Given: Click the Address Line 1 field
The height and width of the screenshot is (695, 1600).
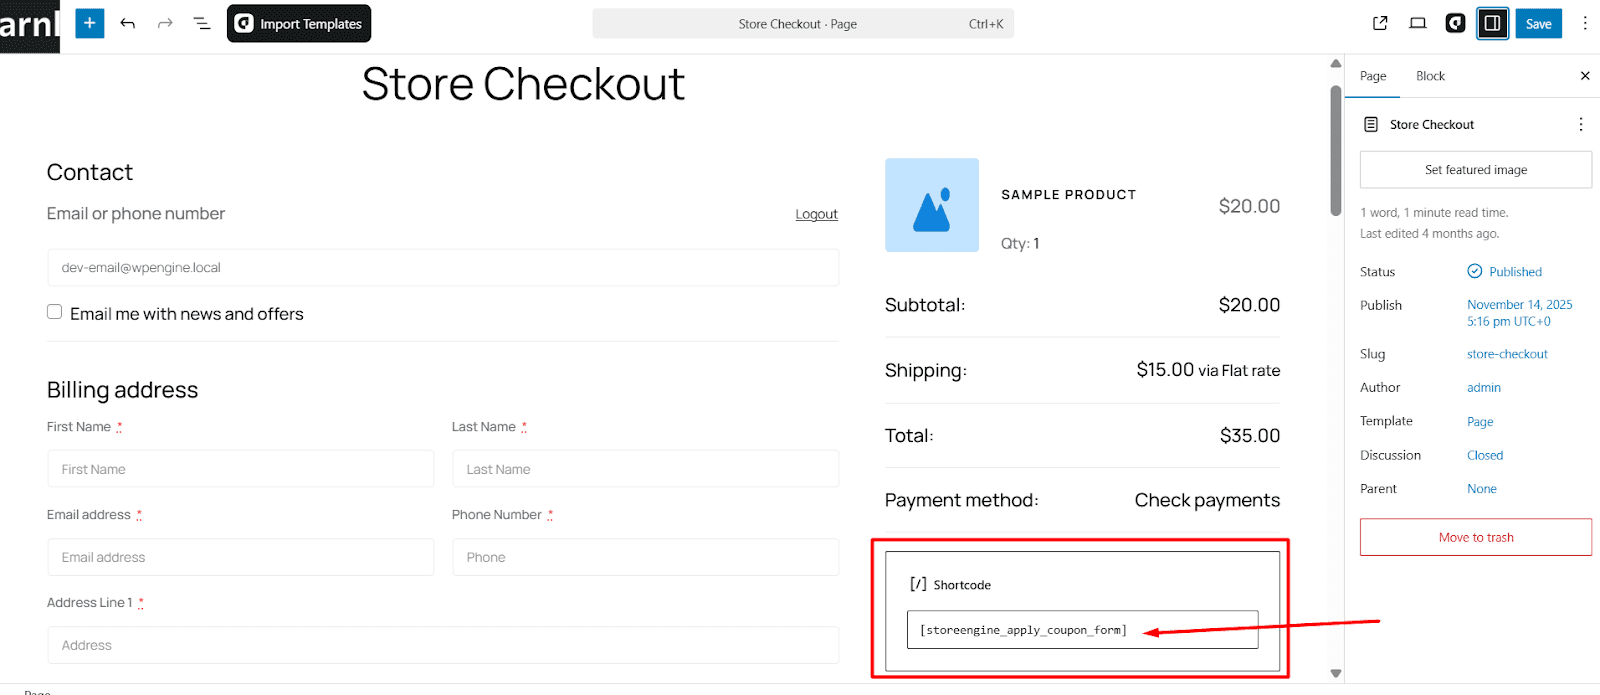Looking at the screenshot, I should coord(443,645).
